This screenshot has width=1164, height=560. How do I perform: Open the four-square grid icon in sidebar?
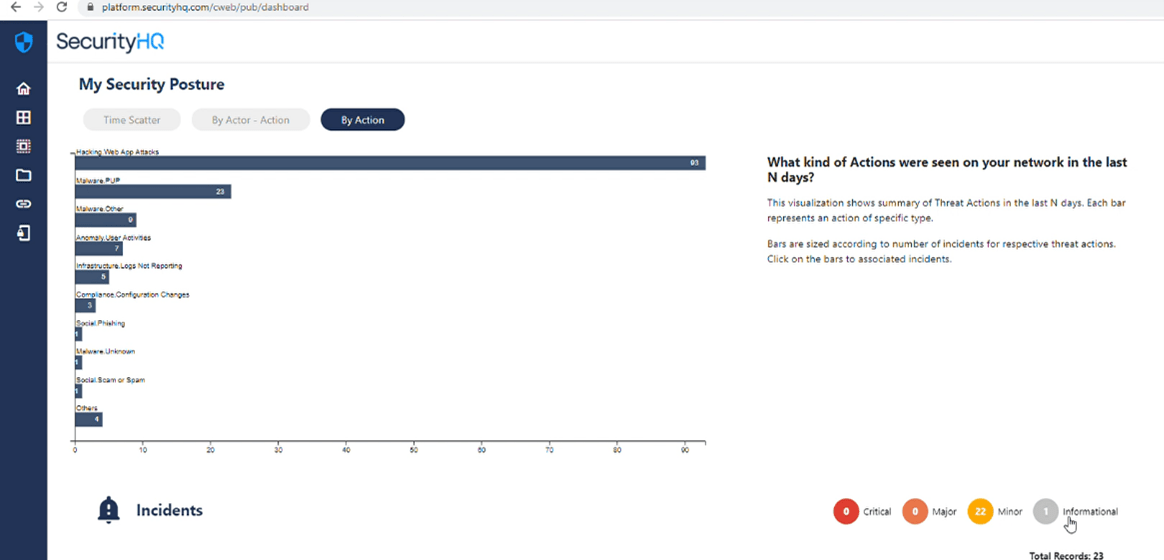point(23,118)
